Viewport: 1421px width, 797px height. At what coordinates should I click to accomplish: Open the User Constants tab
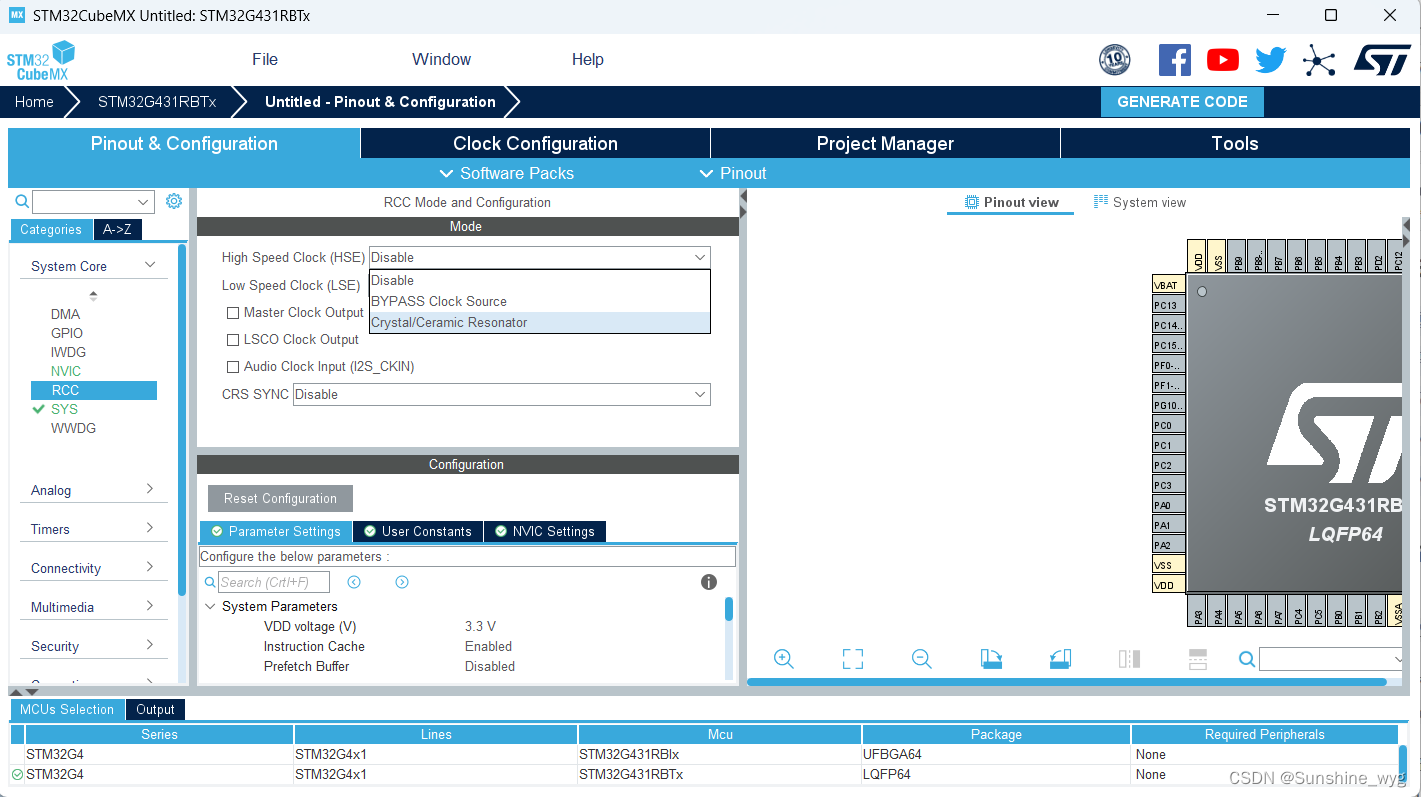(417, 531)
